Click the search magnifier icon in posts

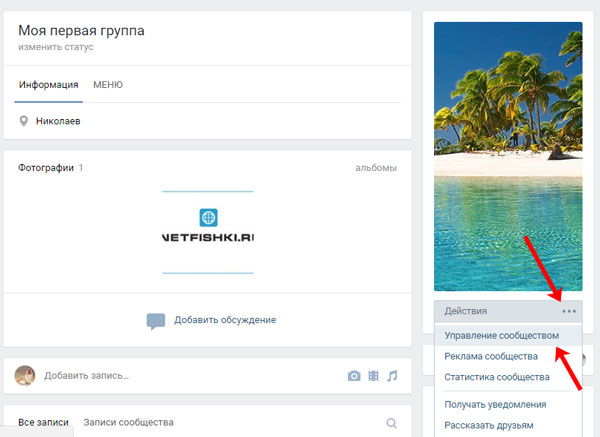pos(391,423)
